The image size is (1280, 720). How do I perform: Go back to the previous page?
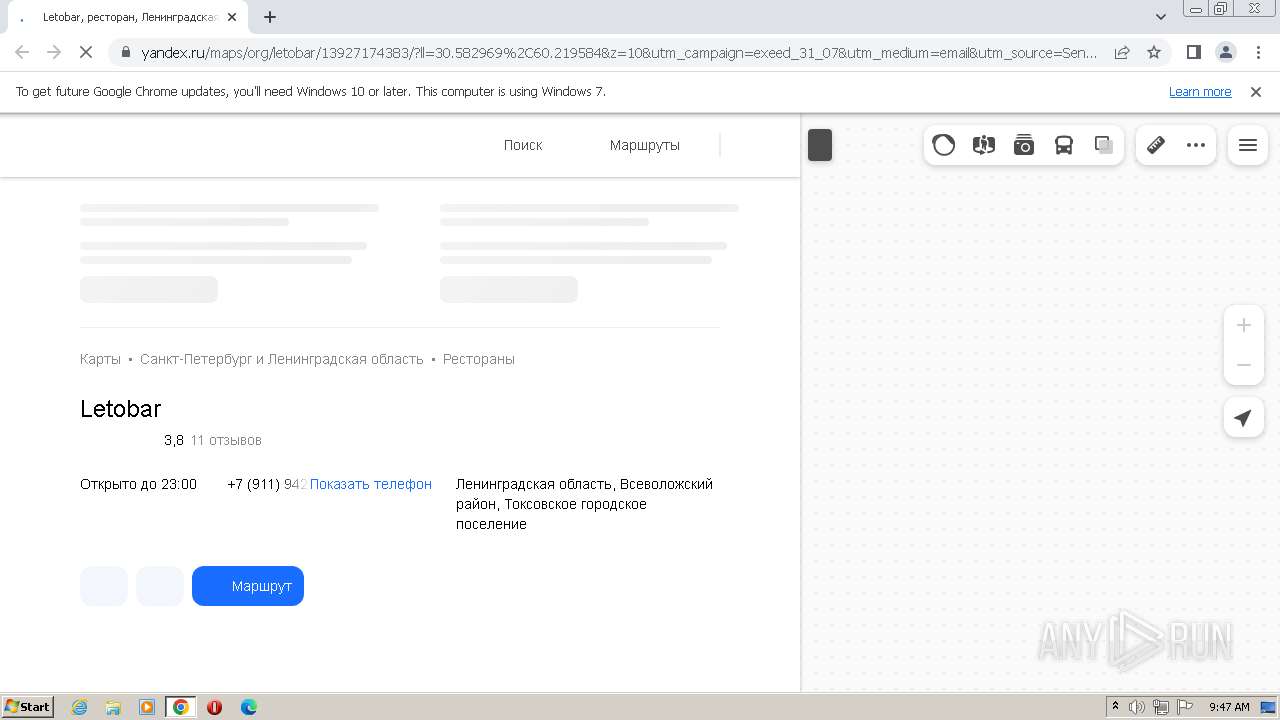pos(22,52)
